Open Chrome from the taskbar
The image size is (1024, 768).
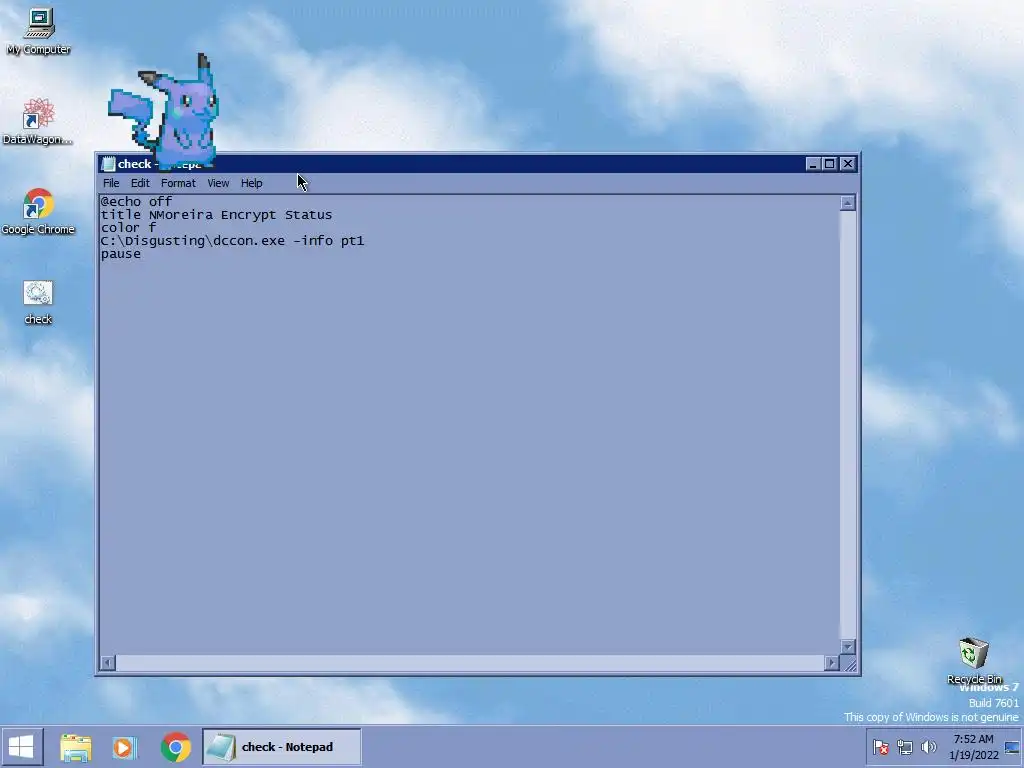pyautogui.click(x=176, y=747)
